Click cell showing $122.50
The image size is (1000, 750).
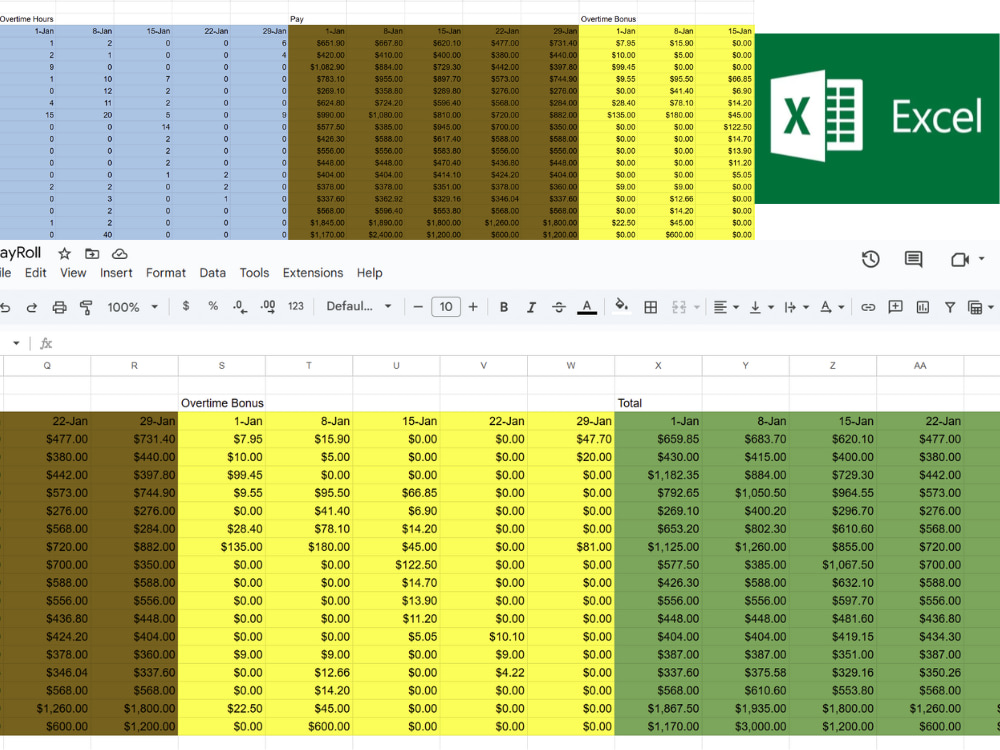(x=396, y=565)
